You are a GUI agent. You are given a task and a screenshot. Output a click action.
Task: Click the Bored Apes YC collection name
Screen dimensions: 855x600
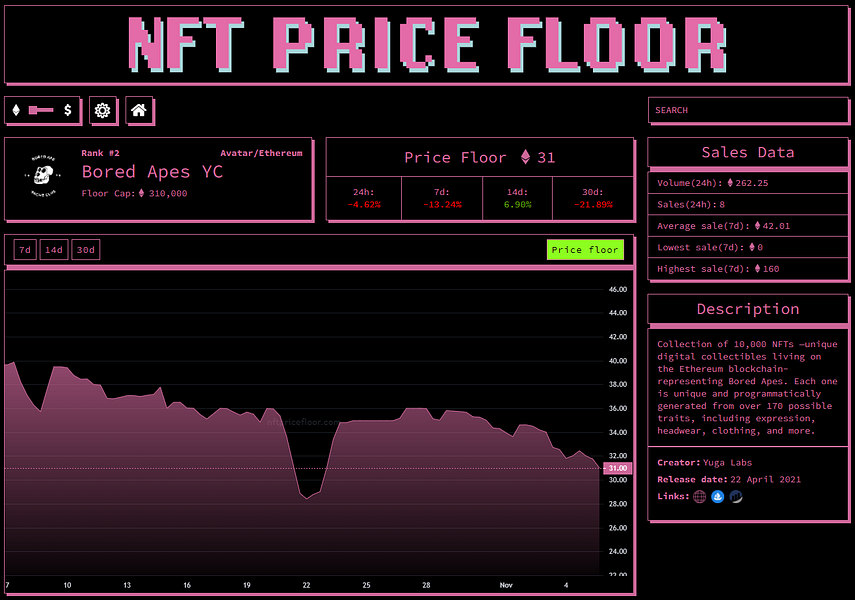click(152, 172)
